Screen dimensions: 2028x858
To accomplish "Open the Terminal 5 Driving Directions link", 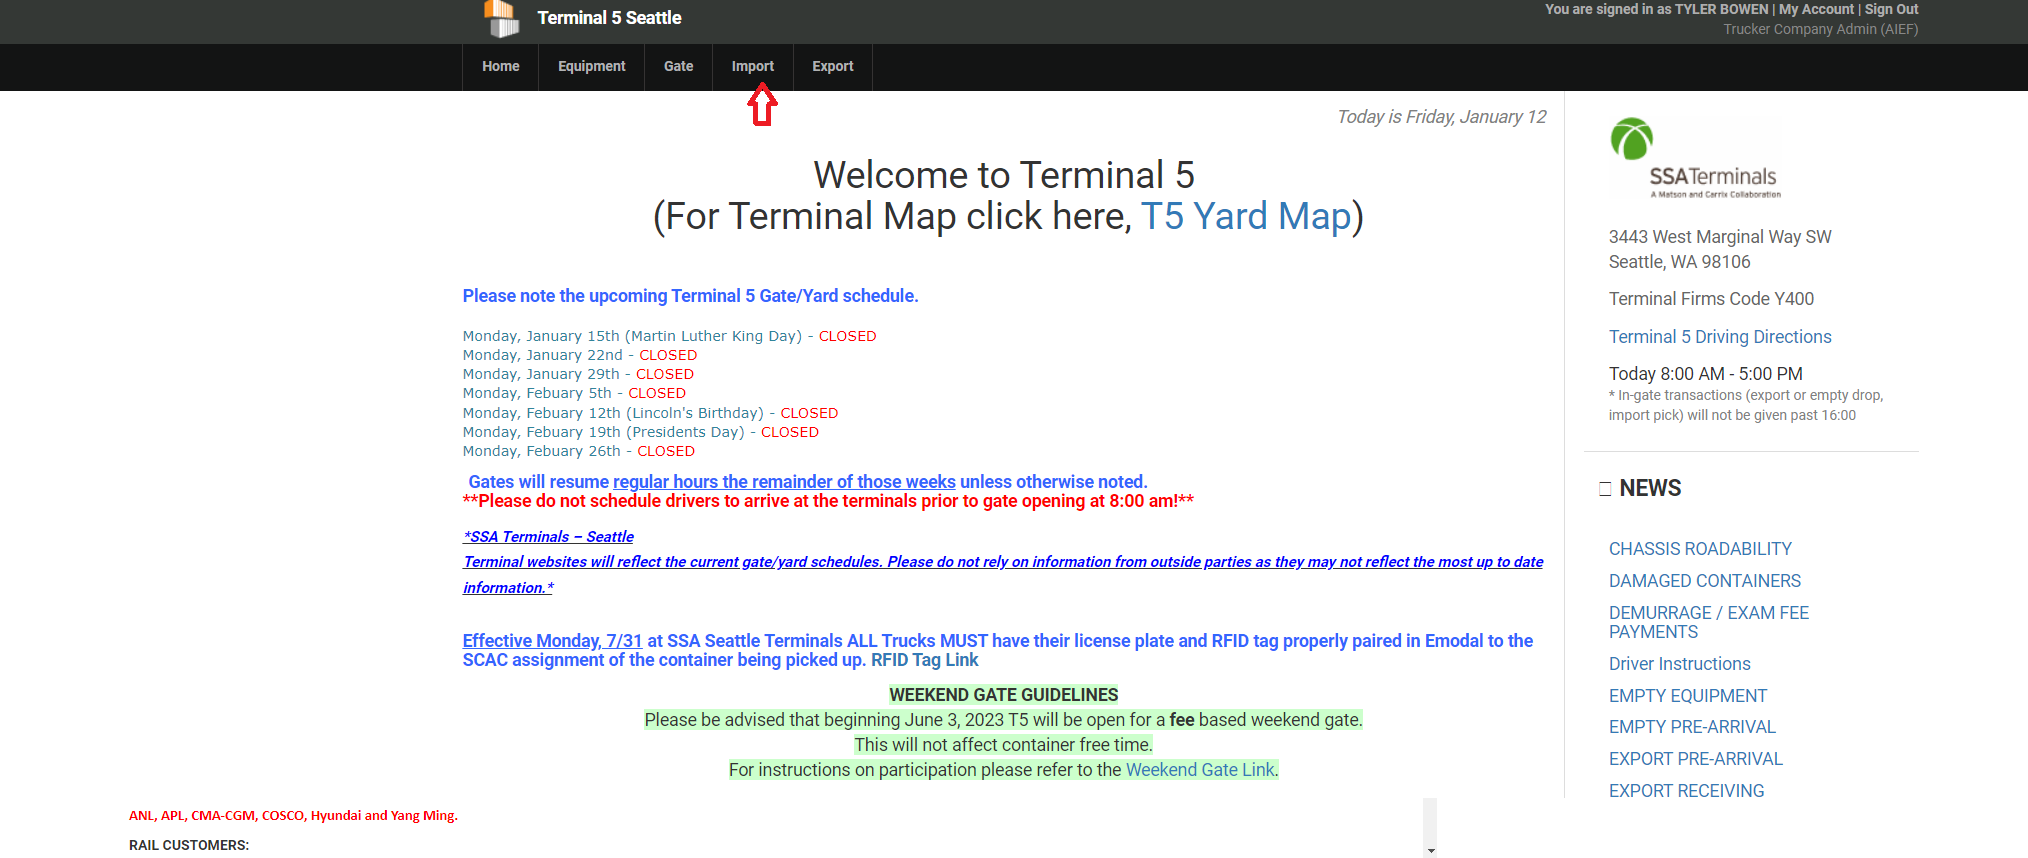I will pos(1720,337).
